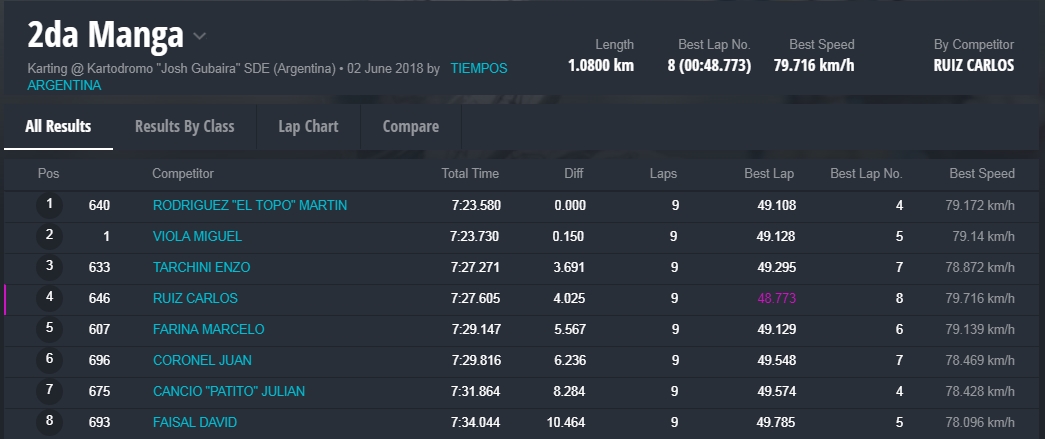Open competitor RODRIGUEZ "EL TOPO" MARTIN
Viewport: 1045px width, 439px height.
(x=250, y=205)
